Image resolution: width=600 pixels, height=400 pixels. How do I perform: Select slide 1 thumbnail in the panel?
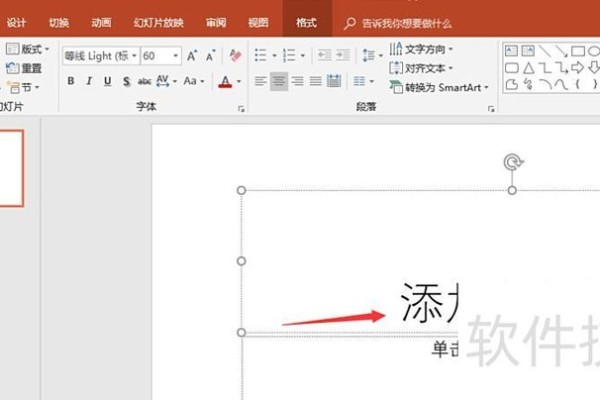pos(11,168)
